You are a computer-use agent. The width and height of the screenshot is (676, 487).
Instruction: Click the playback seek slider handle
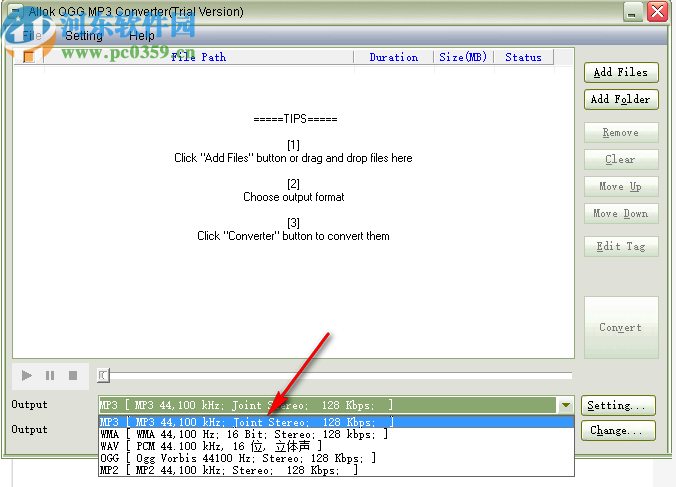(103, 375)
